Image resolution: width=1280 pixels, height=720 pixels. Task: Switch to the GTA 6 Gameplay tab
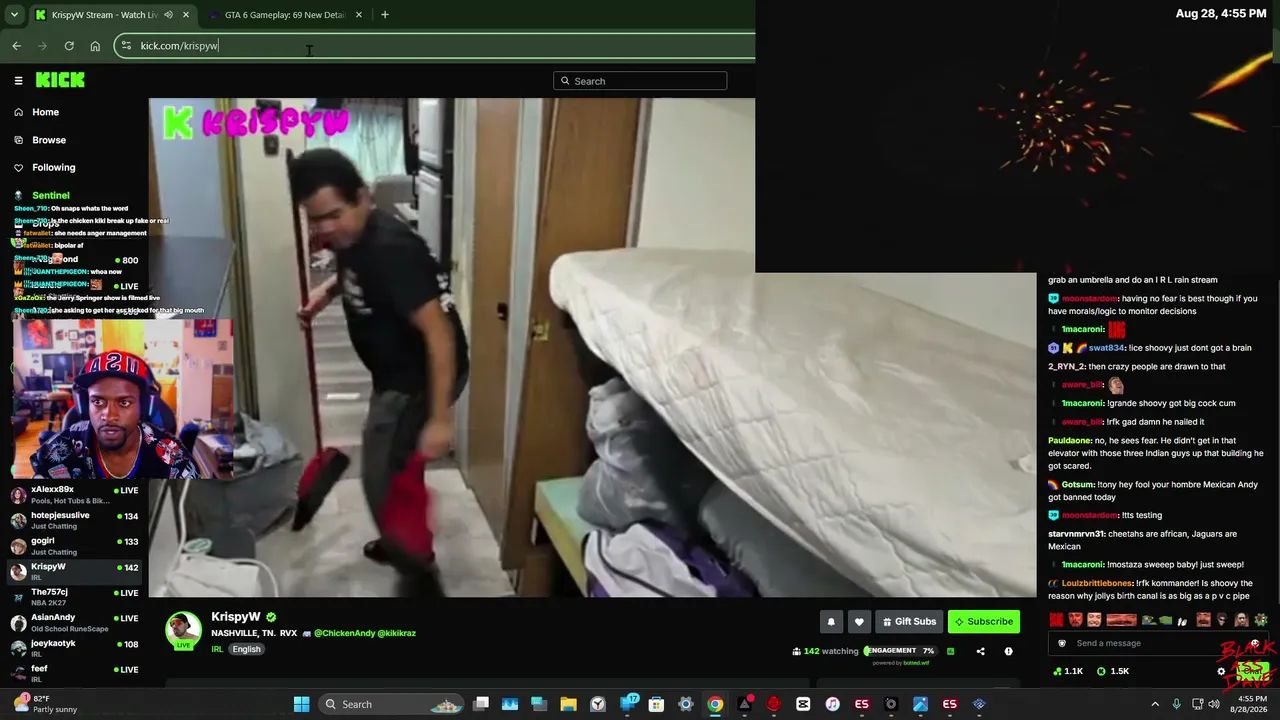click(284, 15)
